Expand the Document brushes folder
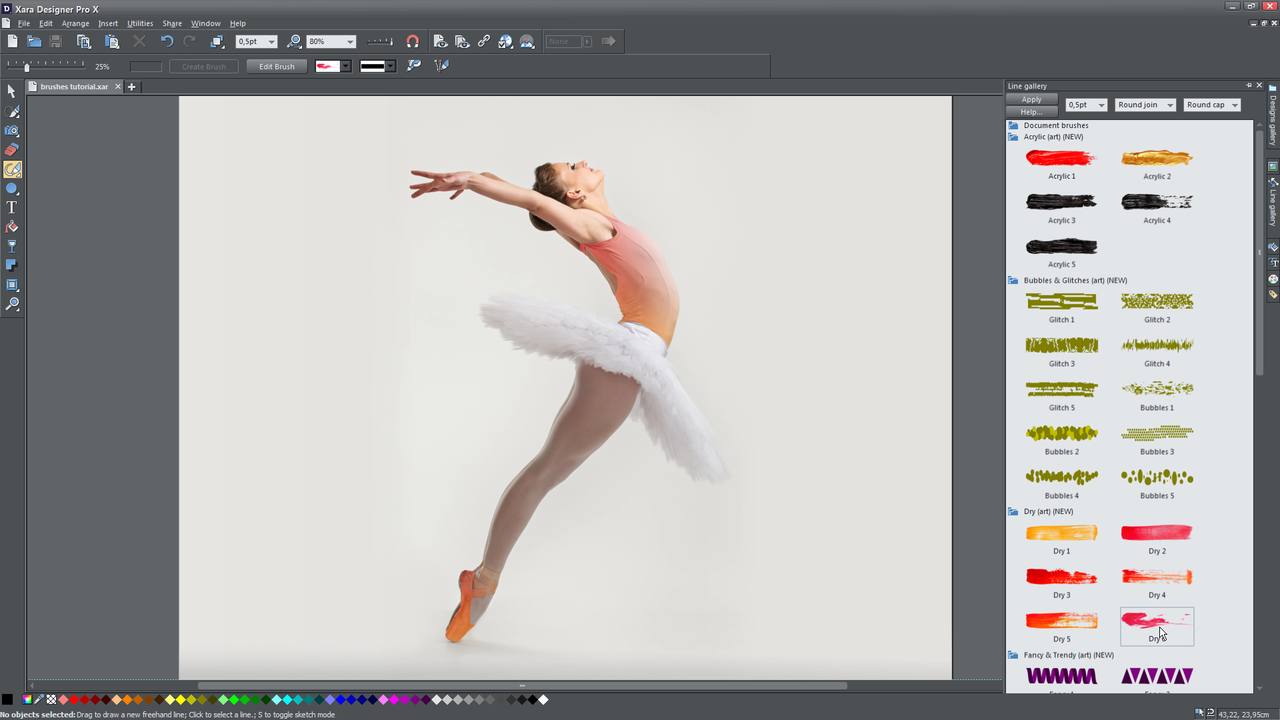The height and width of the screenshot is (720, 1280). tap(1013, 126)
